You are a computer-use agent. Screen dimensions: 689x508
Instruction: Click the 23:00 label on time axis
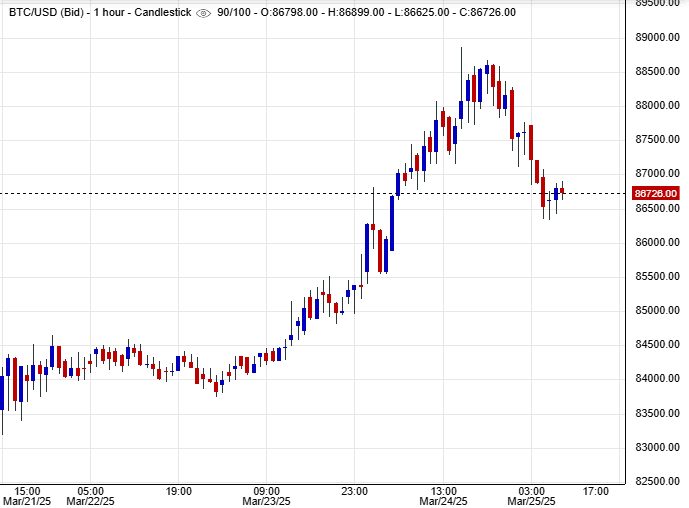click(x=355, y=491)
